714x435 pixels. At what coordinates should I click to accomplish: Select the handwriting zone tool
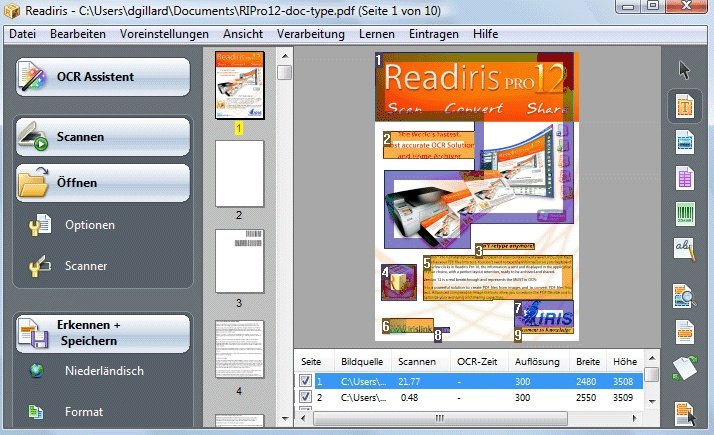[x=685, y=250]
